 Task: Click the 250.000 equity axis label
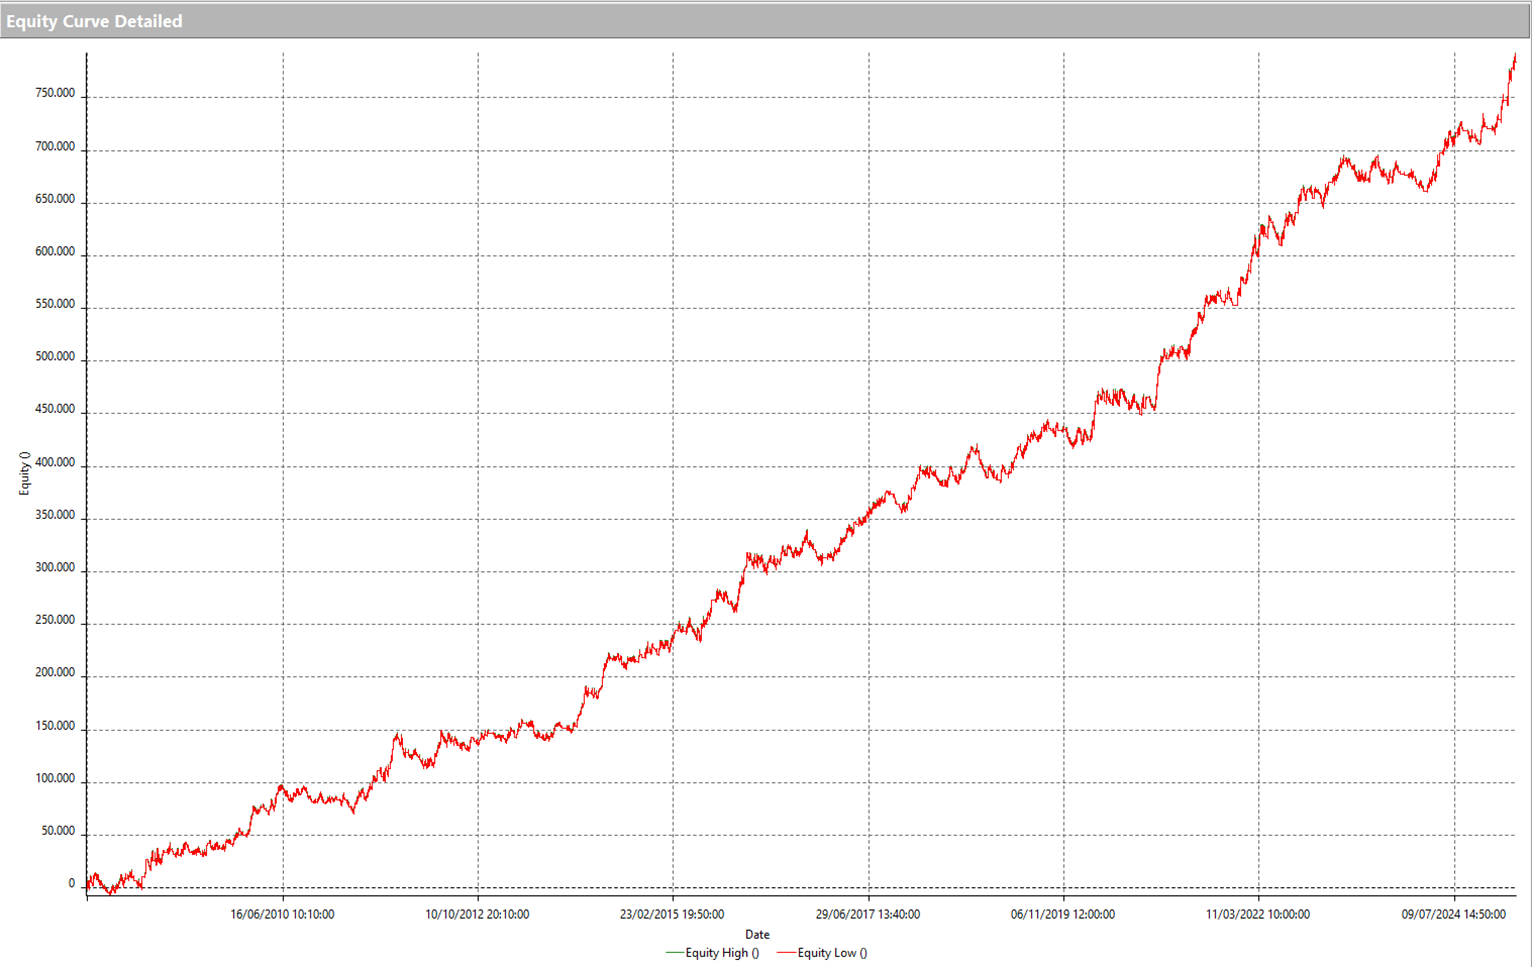[x=55, y=620]
